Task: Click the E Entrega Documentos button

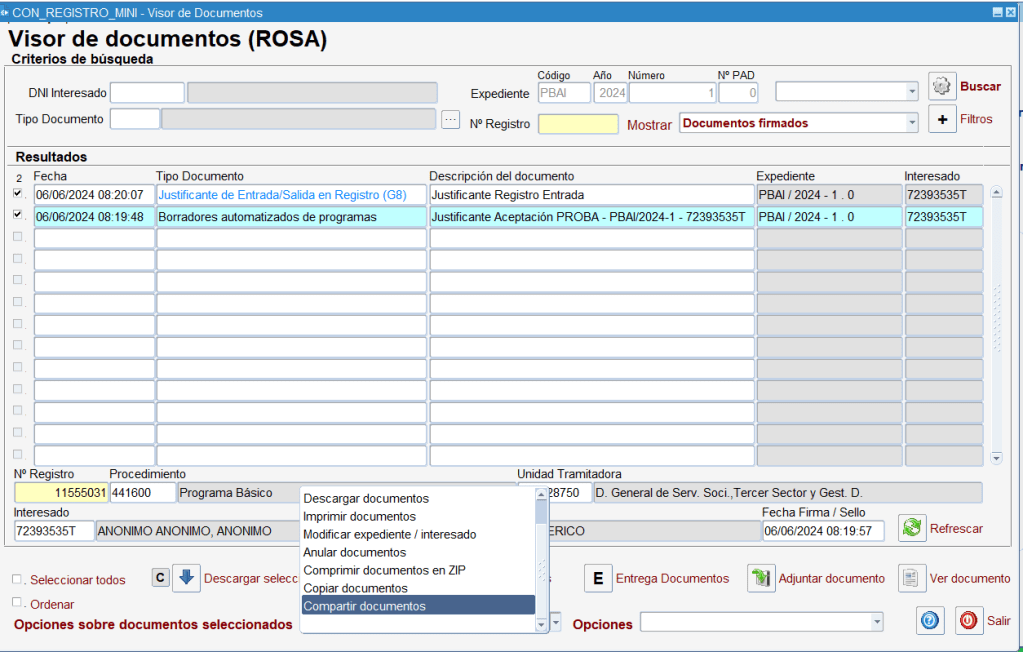Action: click(597, 578)
